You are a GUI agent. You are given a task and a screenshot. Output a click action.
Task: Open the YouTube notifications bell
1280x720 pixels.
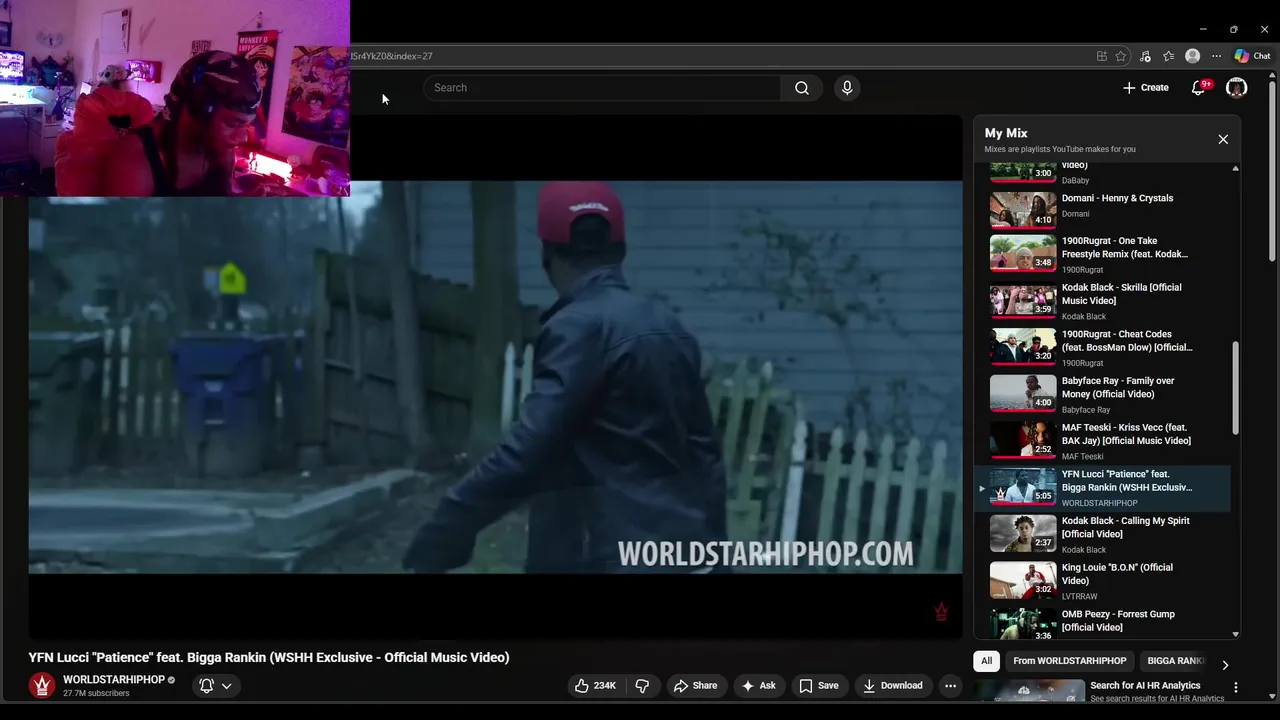1198,88
